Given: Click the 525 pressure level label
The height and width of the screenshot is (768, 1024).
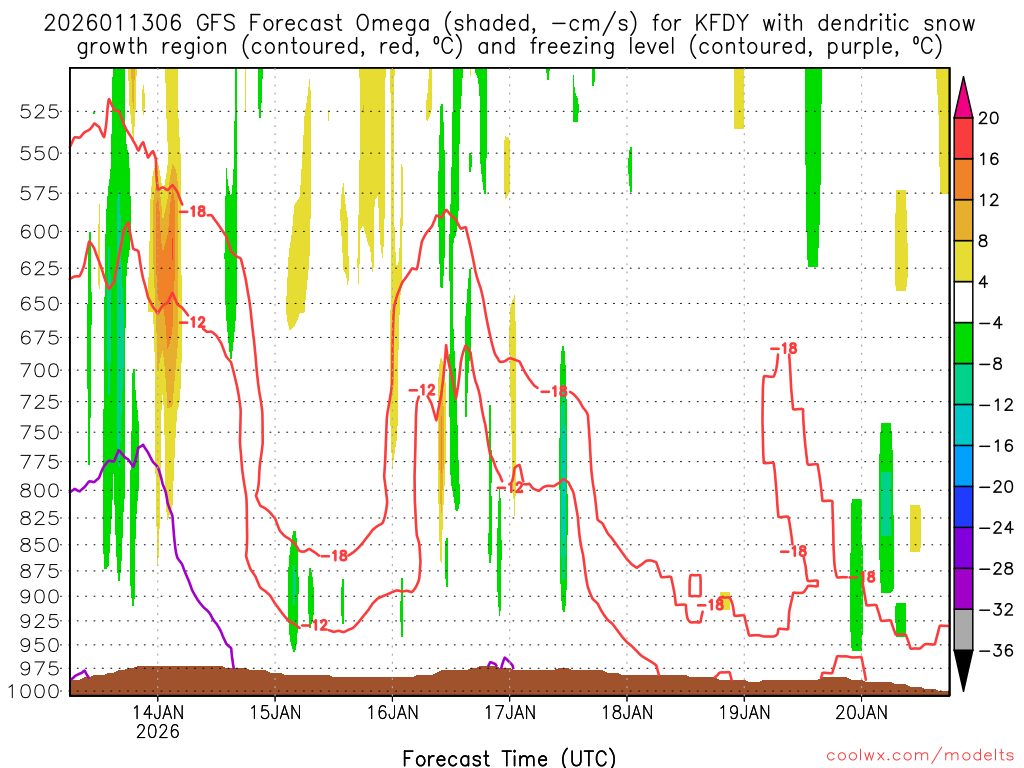Looking at the screenshot, I should tap(40, 112).
